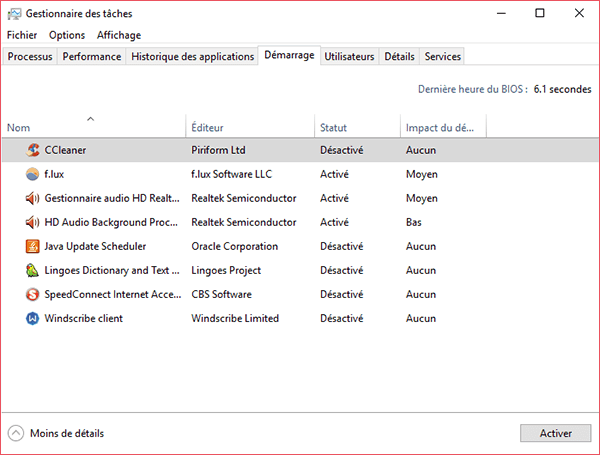Click the Lingoes Dictionary parrot icon
The width and height of the screenshot is (600, 455).
pyautogui.click(x=33, y=271)
